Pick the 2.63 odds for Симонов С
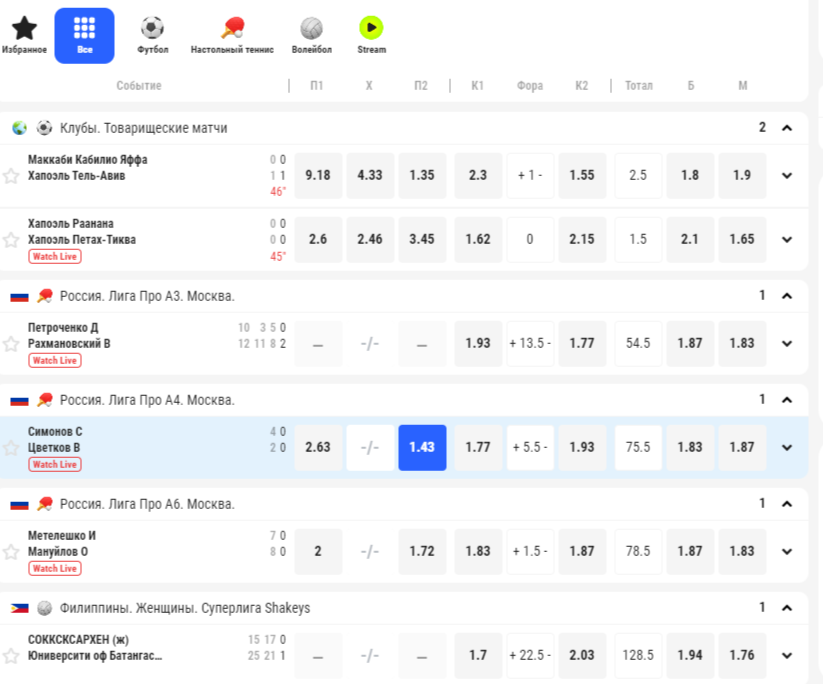This screenshot has height=684, width=823. tap(318, 447)
